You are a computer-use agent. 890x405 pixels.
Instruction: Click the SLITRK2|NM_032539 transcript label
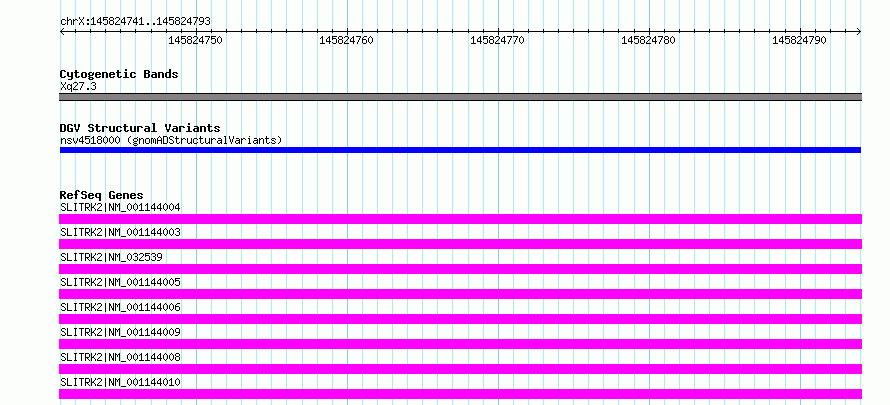[111, 258]
